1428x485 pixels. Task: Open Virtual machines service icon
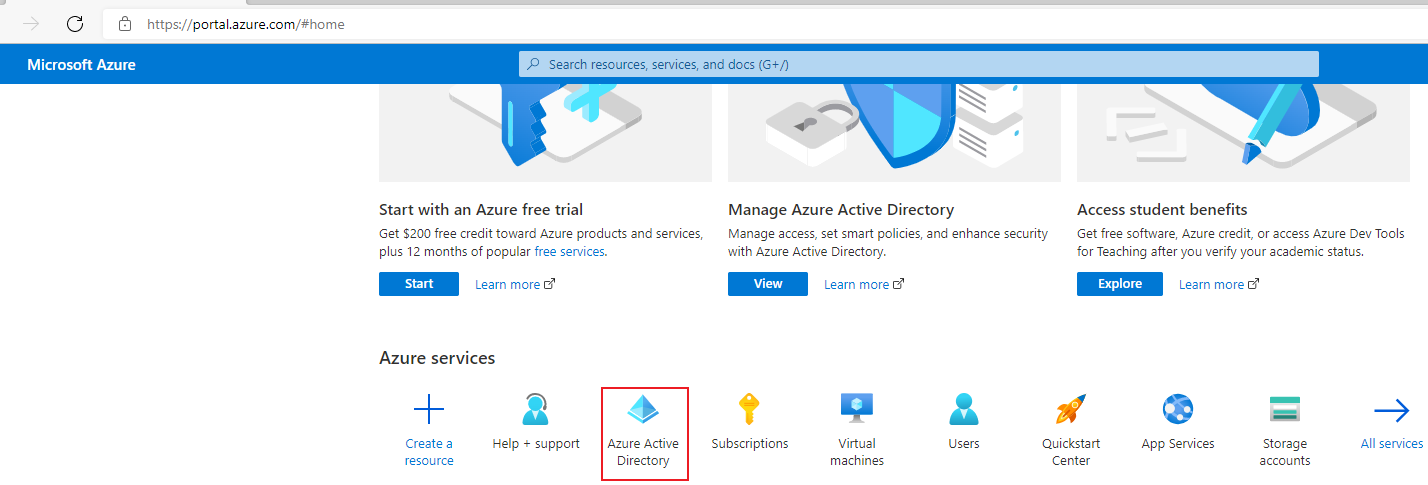(x=857, y=409)
